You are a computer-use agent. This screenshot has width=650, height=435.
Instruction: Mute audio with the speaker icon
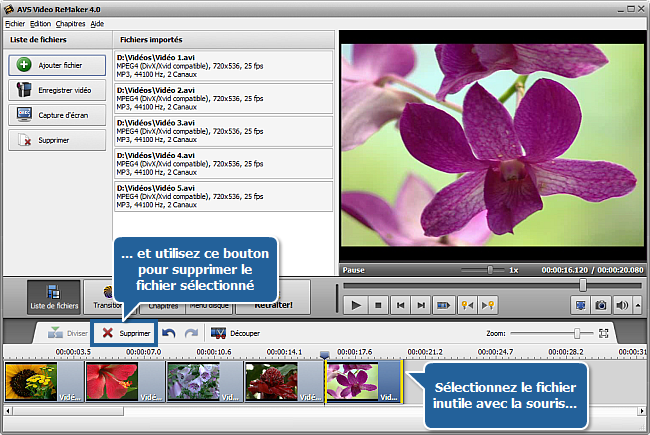621,305
